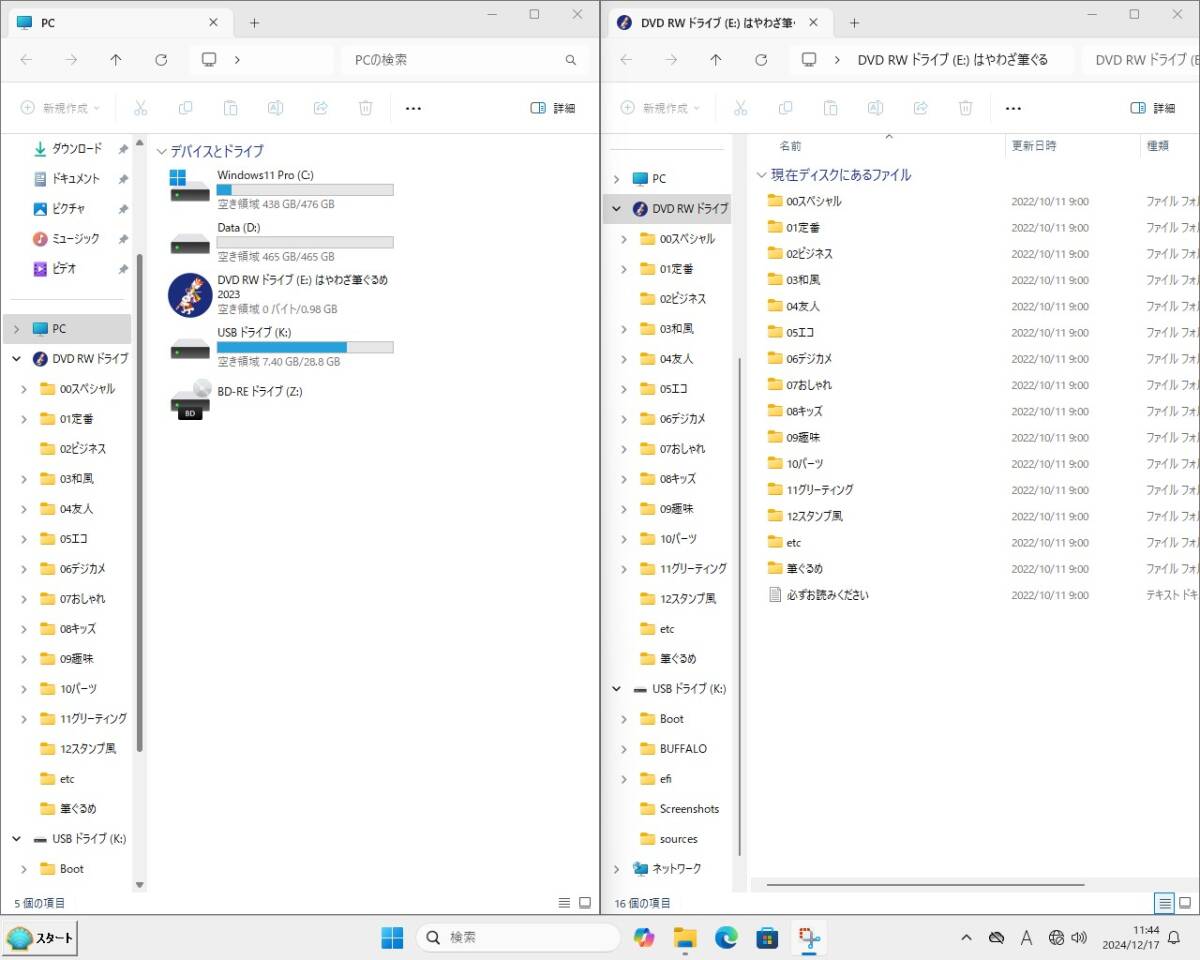This screenshot has height=960, width=1200.
Task: Expand ネットワーク node in right window tree
Action: pos(616,869)
